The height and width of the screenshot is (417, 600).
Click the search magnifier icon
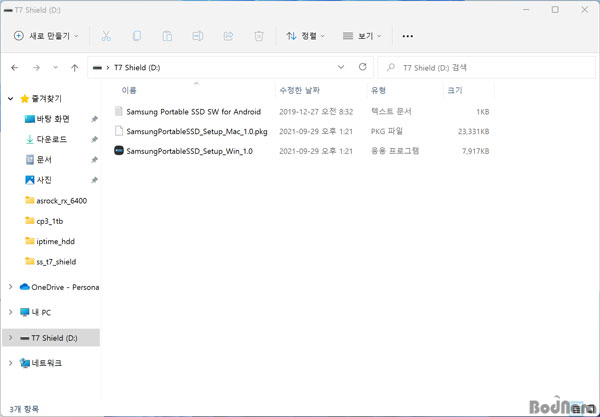tap(391, 67)
